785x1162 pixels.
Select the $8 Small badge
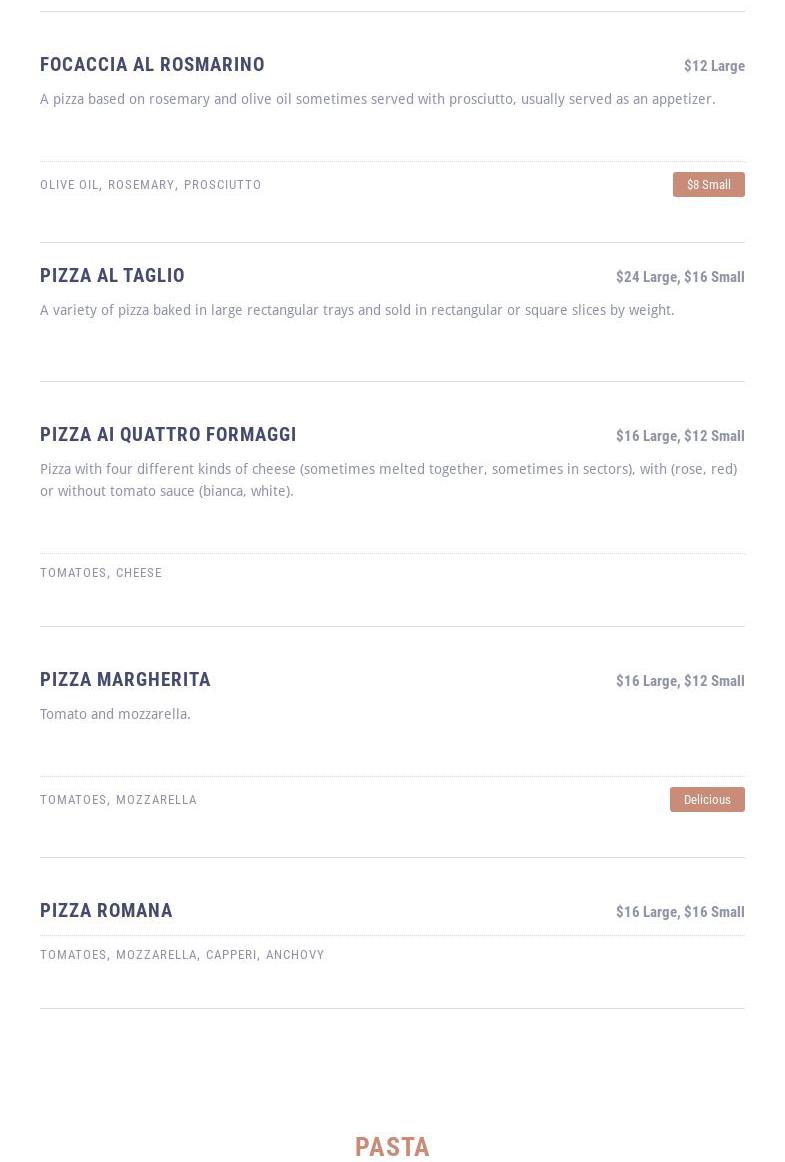click(x=708, y=185)
